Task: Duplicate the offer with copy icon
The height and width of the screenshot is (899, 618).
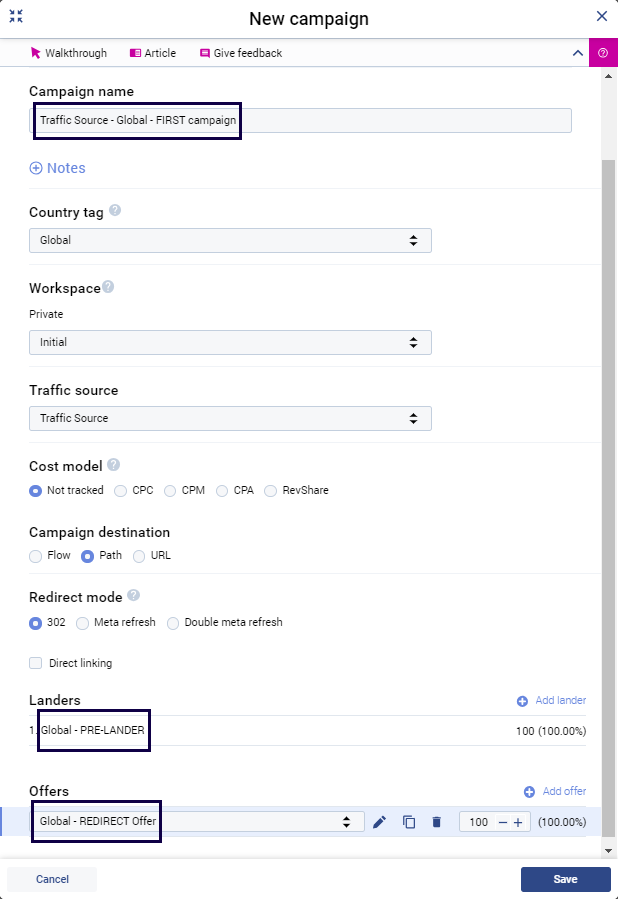Action: [408, 822]
